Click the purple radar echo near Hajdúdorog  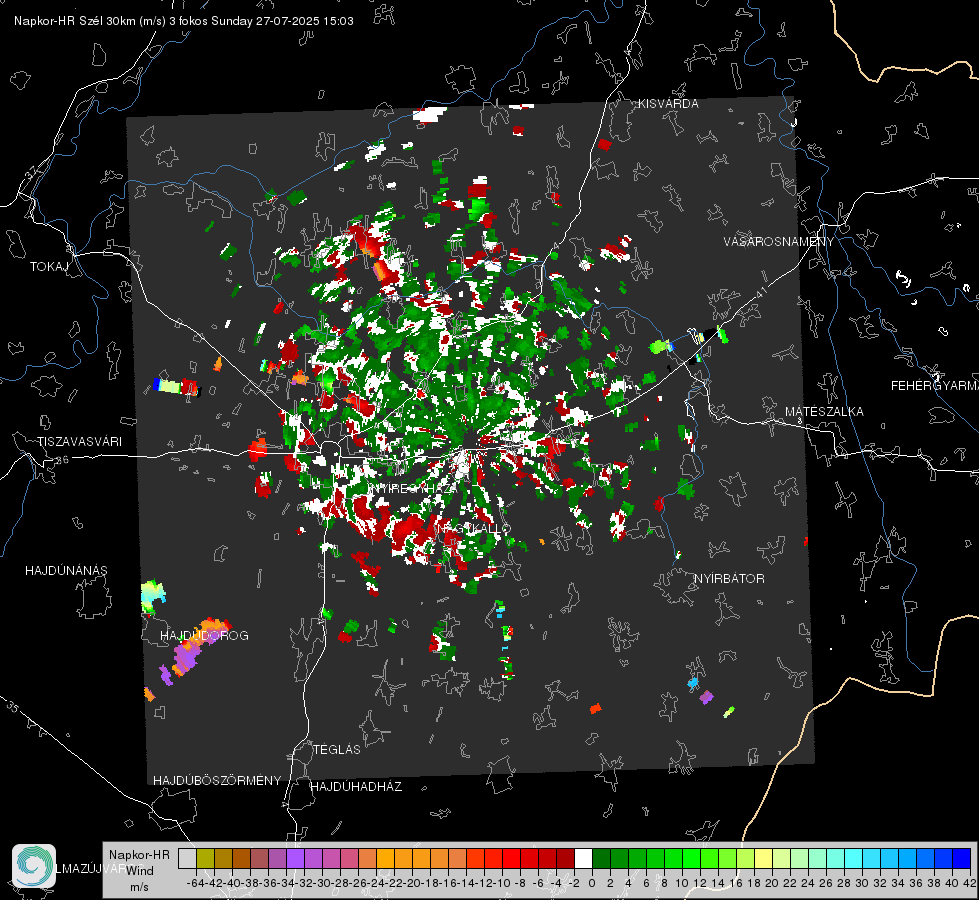point(186,657)
